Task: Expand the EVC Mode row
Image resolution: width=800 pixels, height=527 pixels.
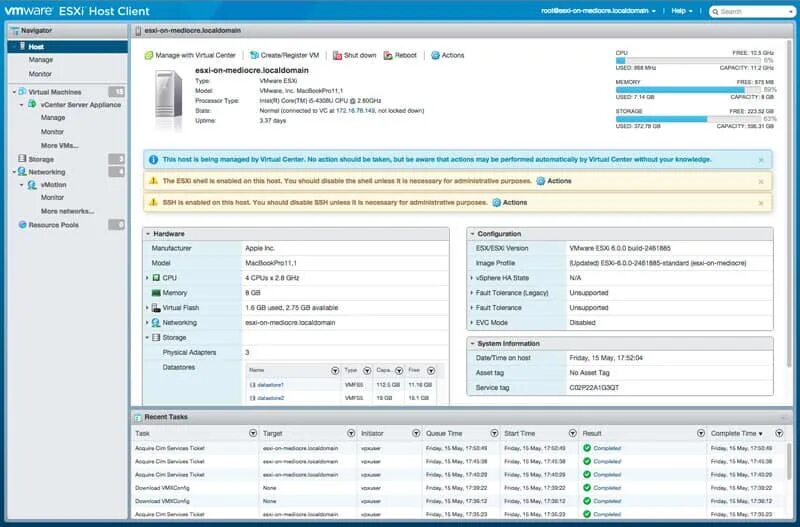Action: (x=471, y=322)
